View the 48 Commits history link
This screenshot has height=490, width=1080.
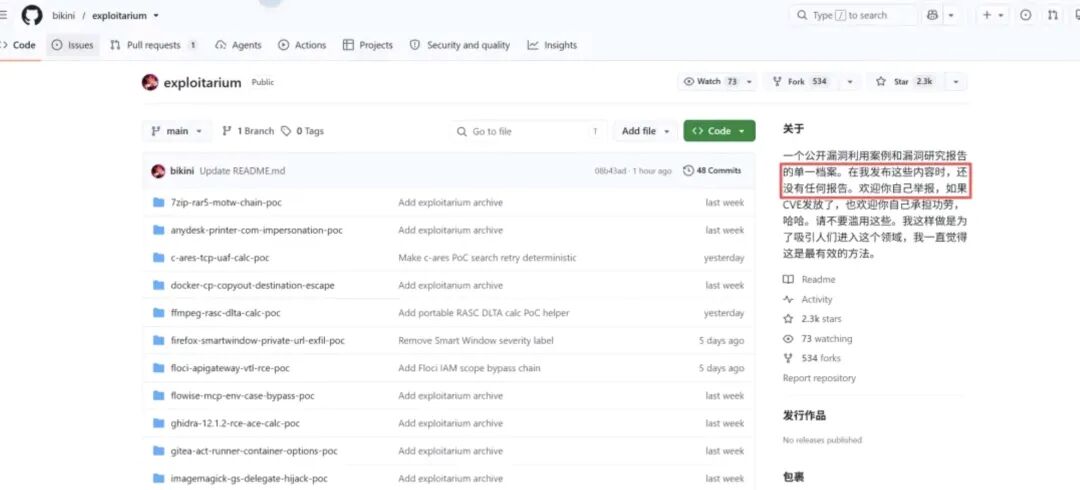point(712,171)
